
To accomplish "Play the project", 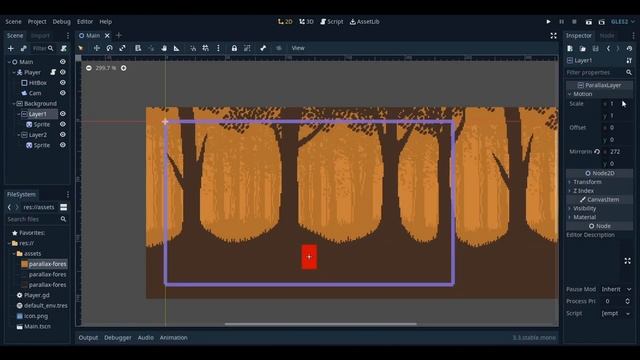I will coord(549,22).
